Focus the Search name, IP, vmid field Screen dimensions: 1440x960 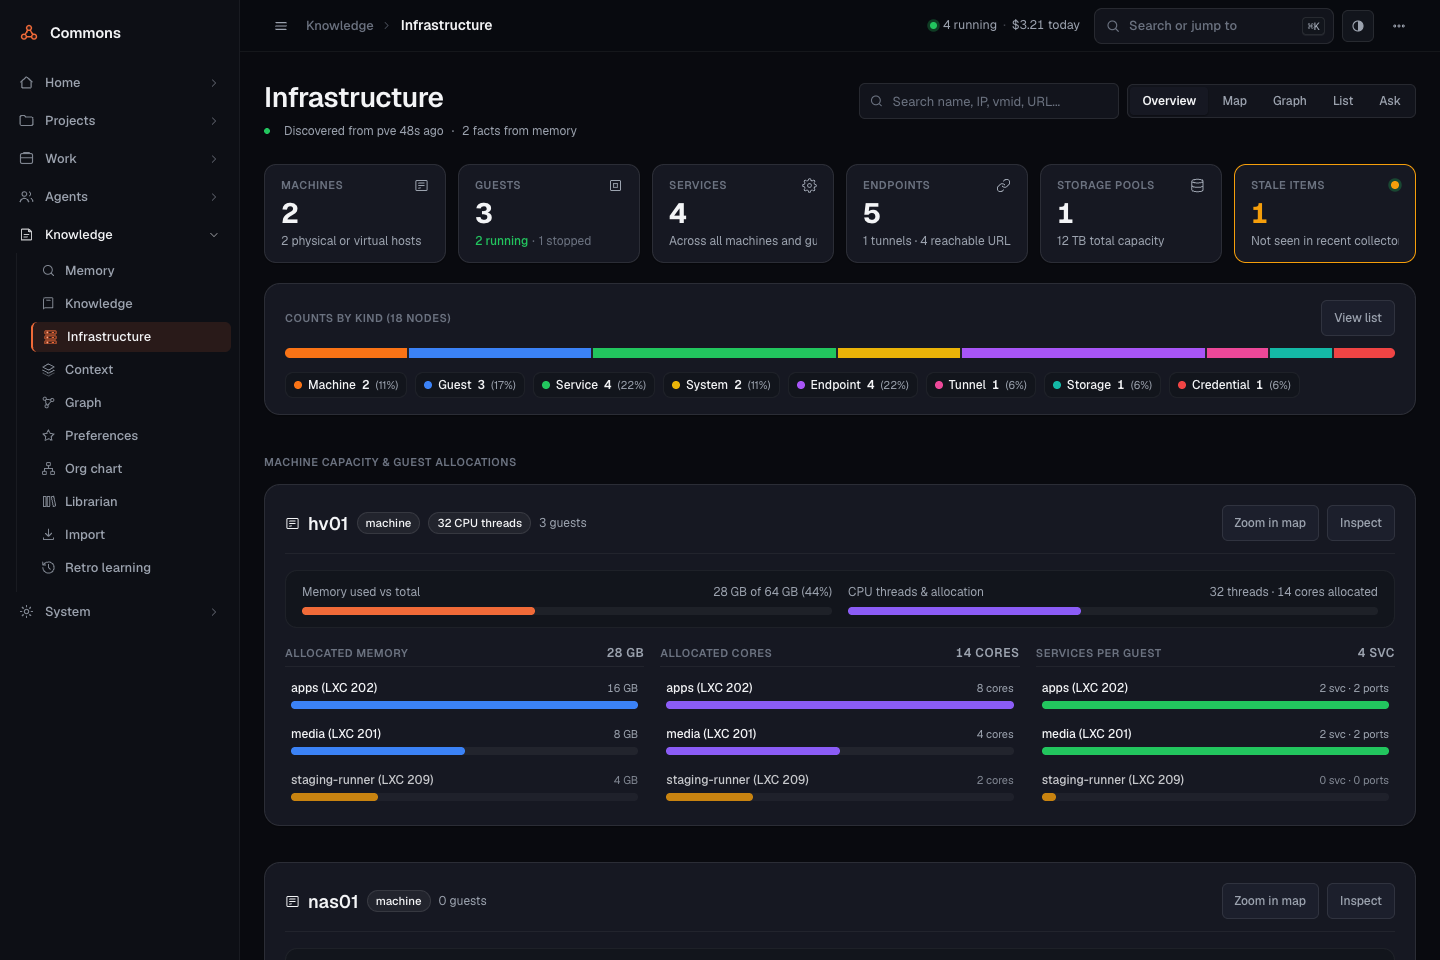(x=988, y=101)
